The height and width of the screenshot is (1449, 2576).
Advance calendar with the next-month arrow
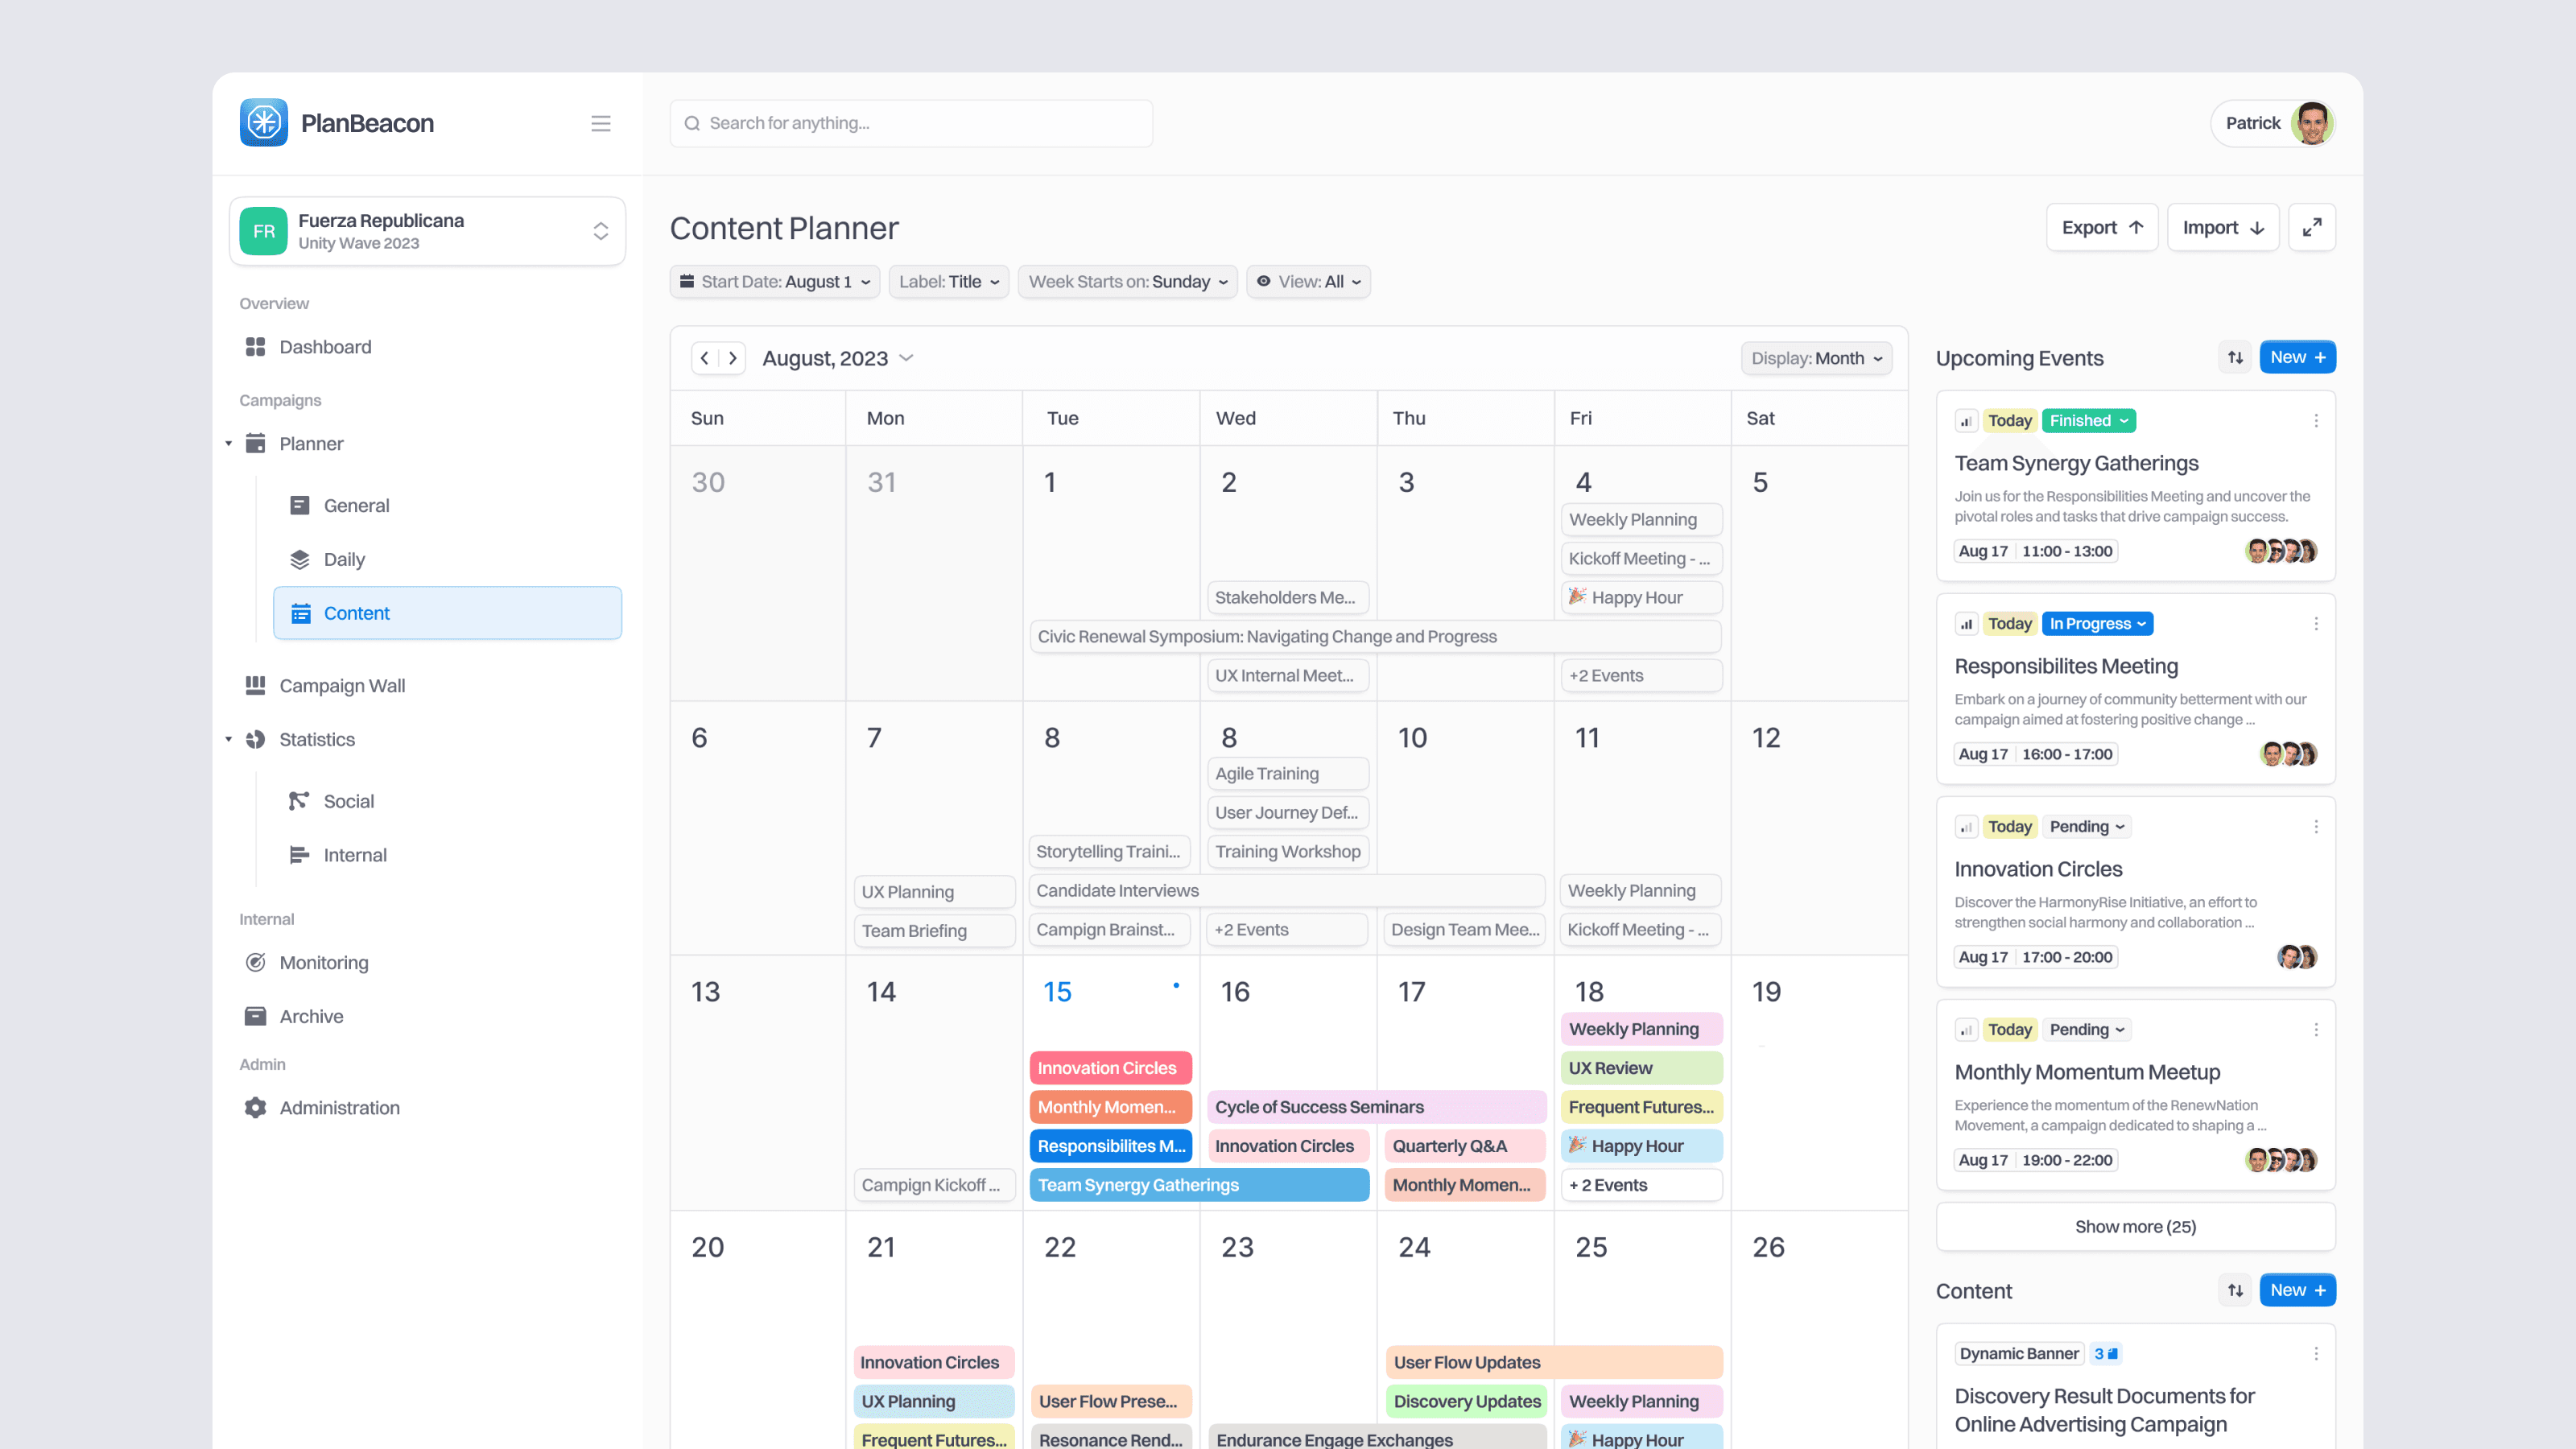[x=732, y=357]
